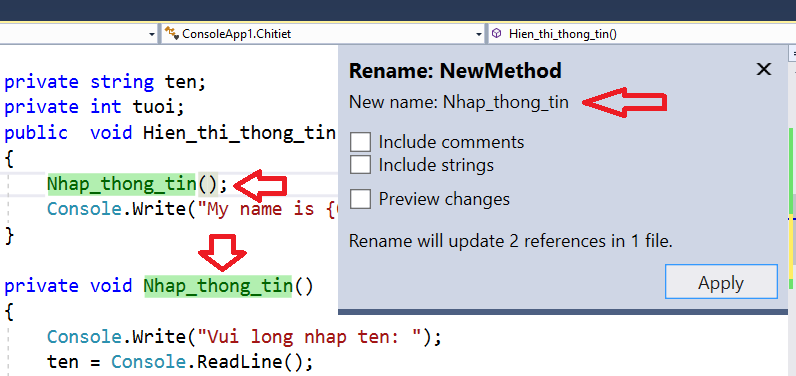Image resolution: width=796 pixels, height=376 pixels.
Task: Click the class icon beside ConsoleApp1.Chitiet
Action: [x=172, y=34]
